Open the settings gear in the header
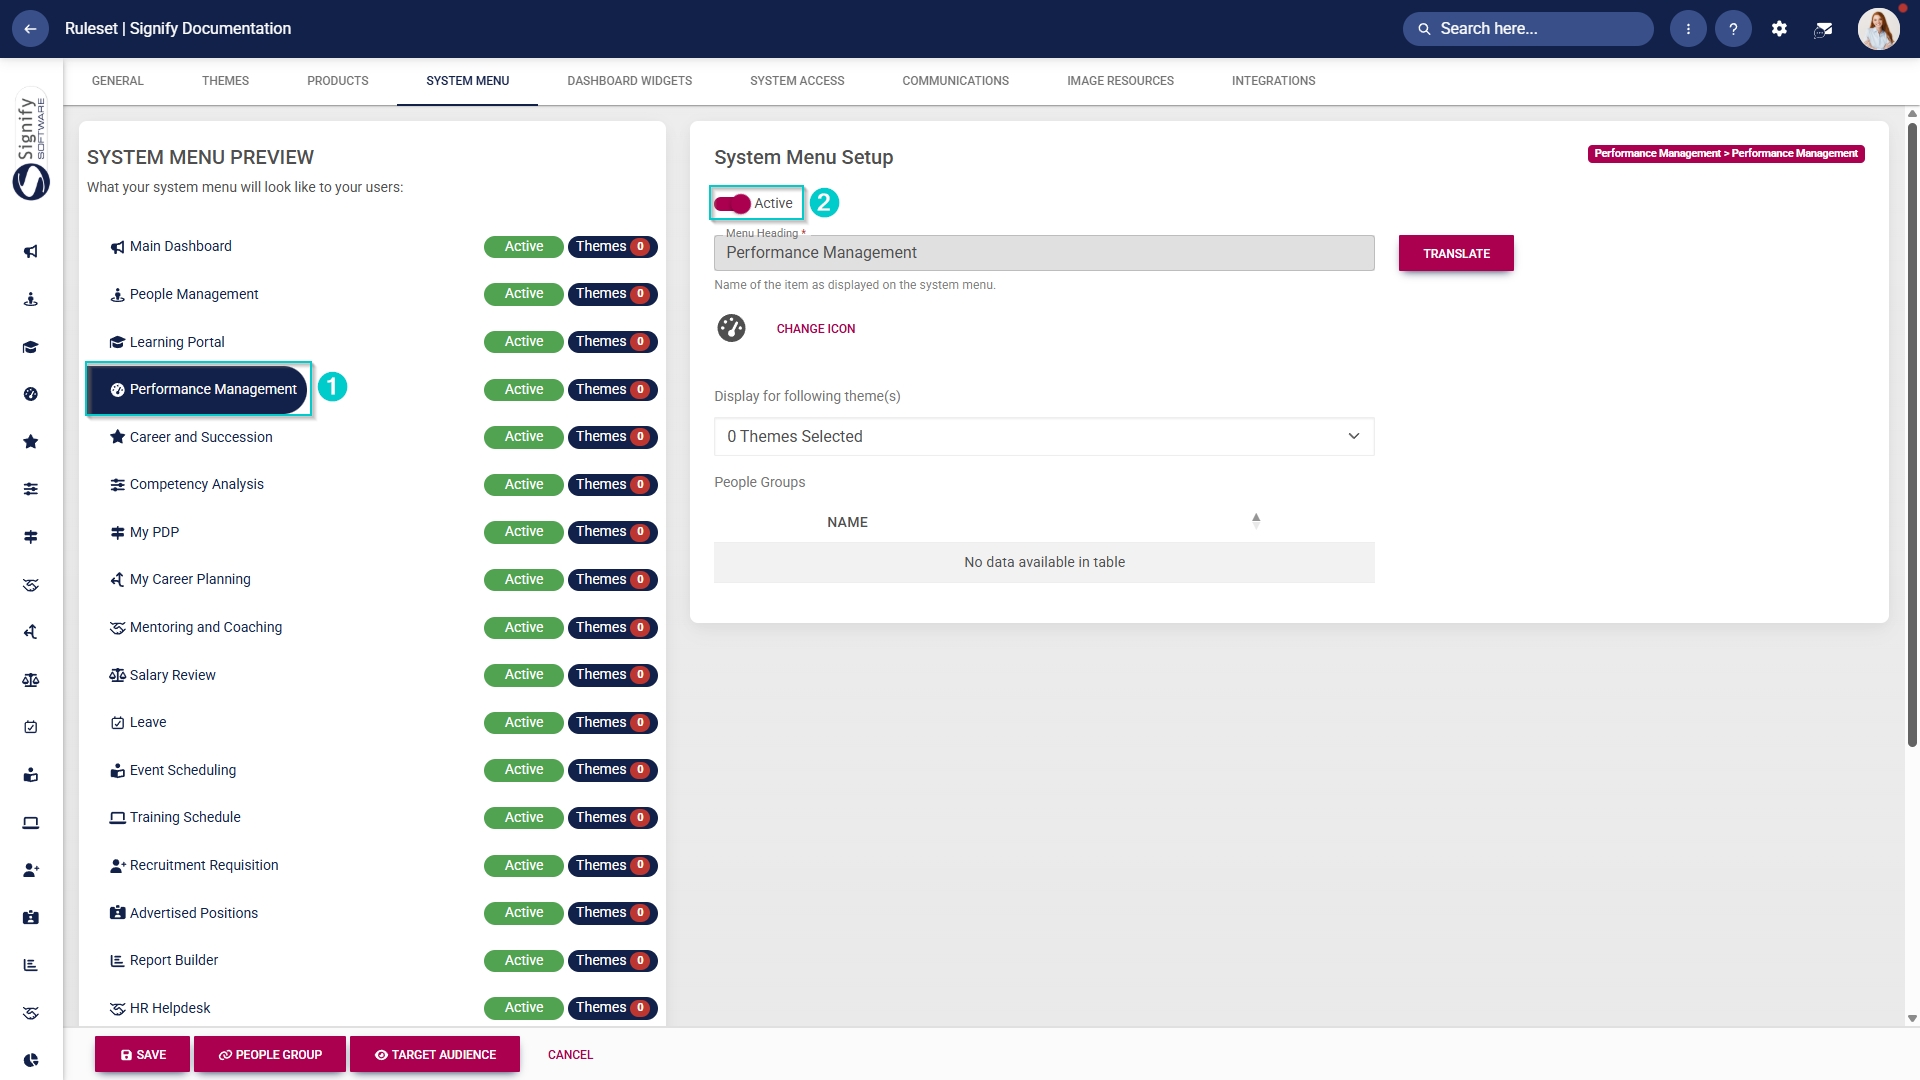Screen dimensions: 1920x1080 click(x=1779, y=29)
